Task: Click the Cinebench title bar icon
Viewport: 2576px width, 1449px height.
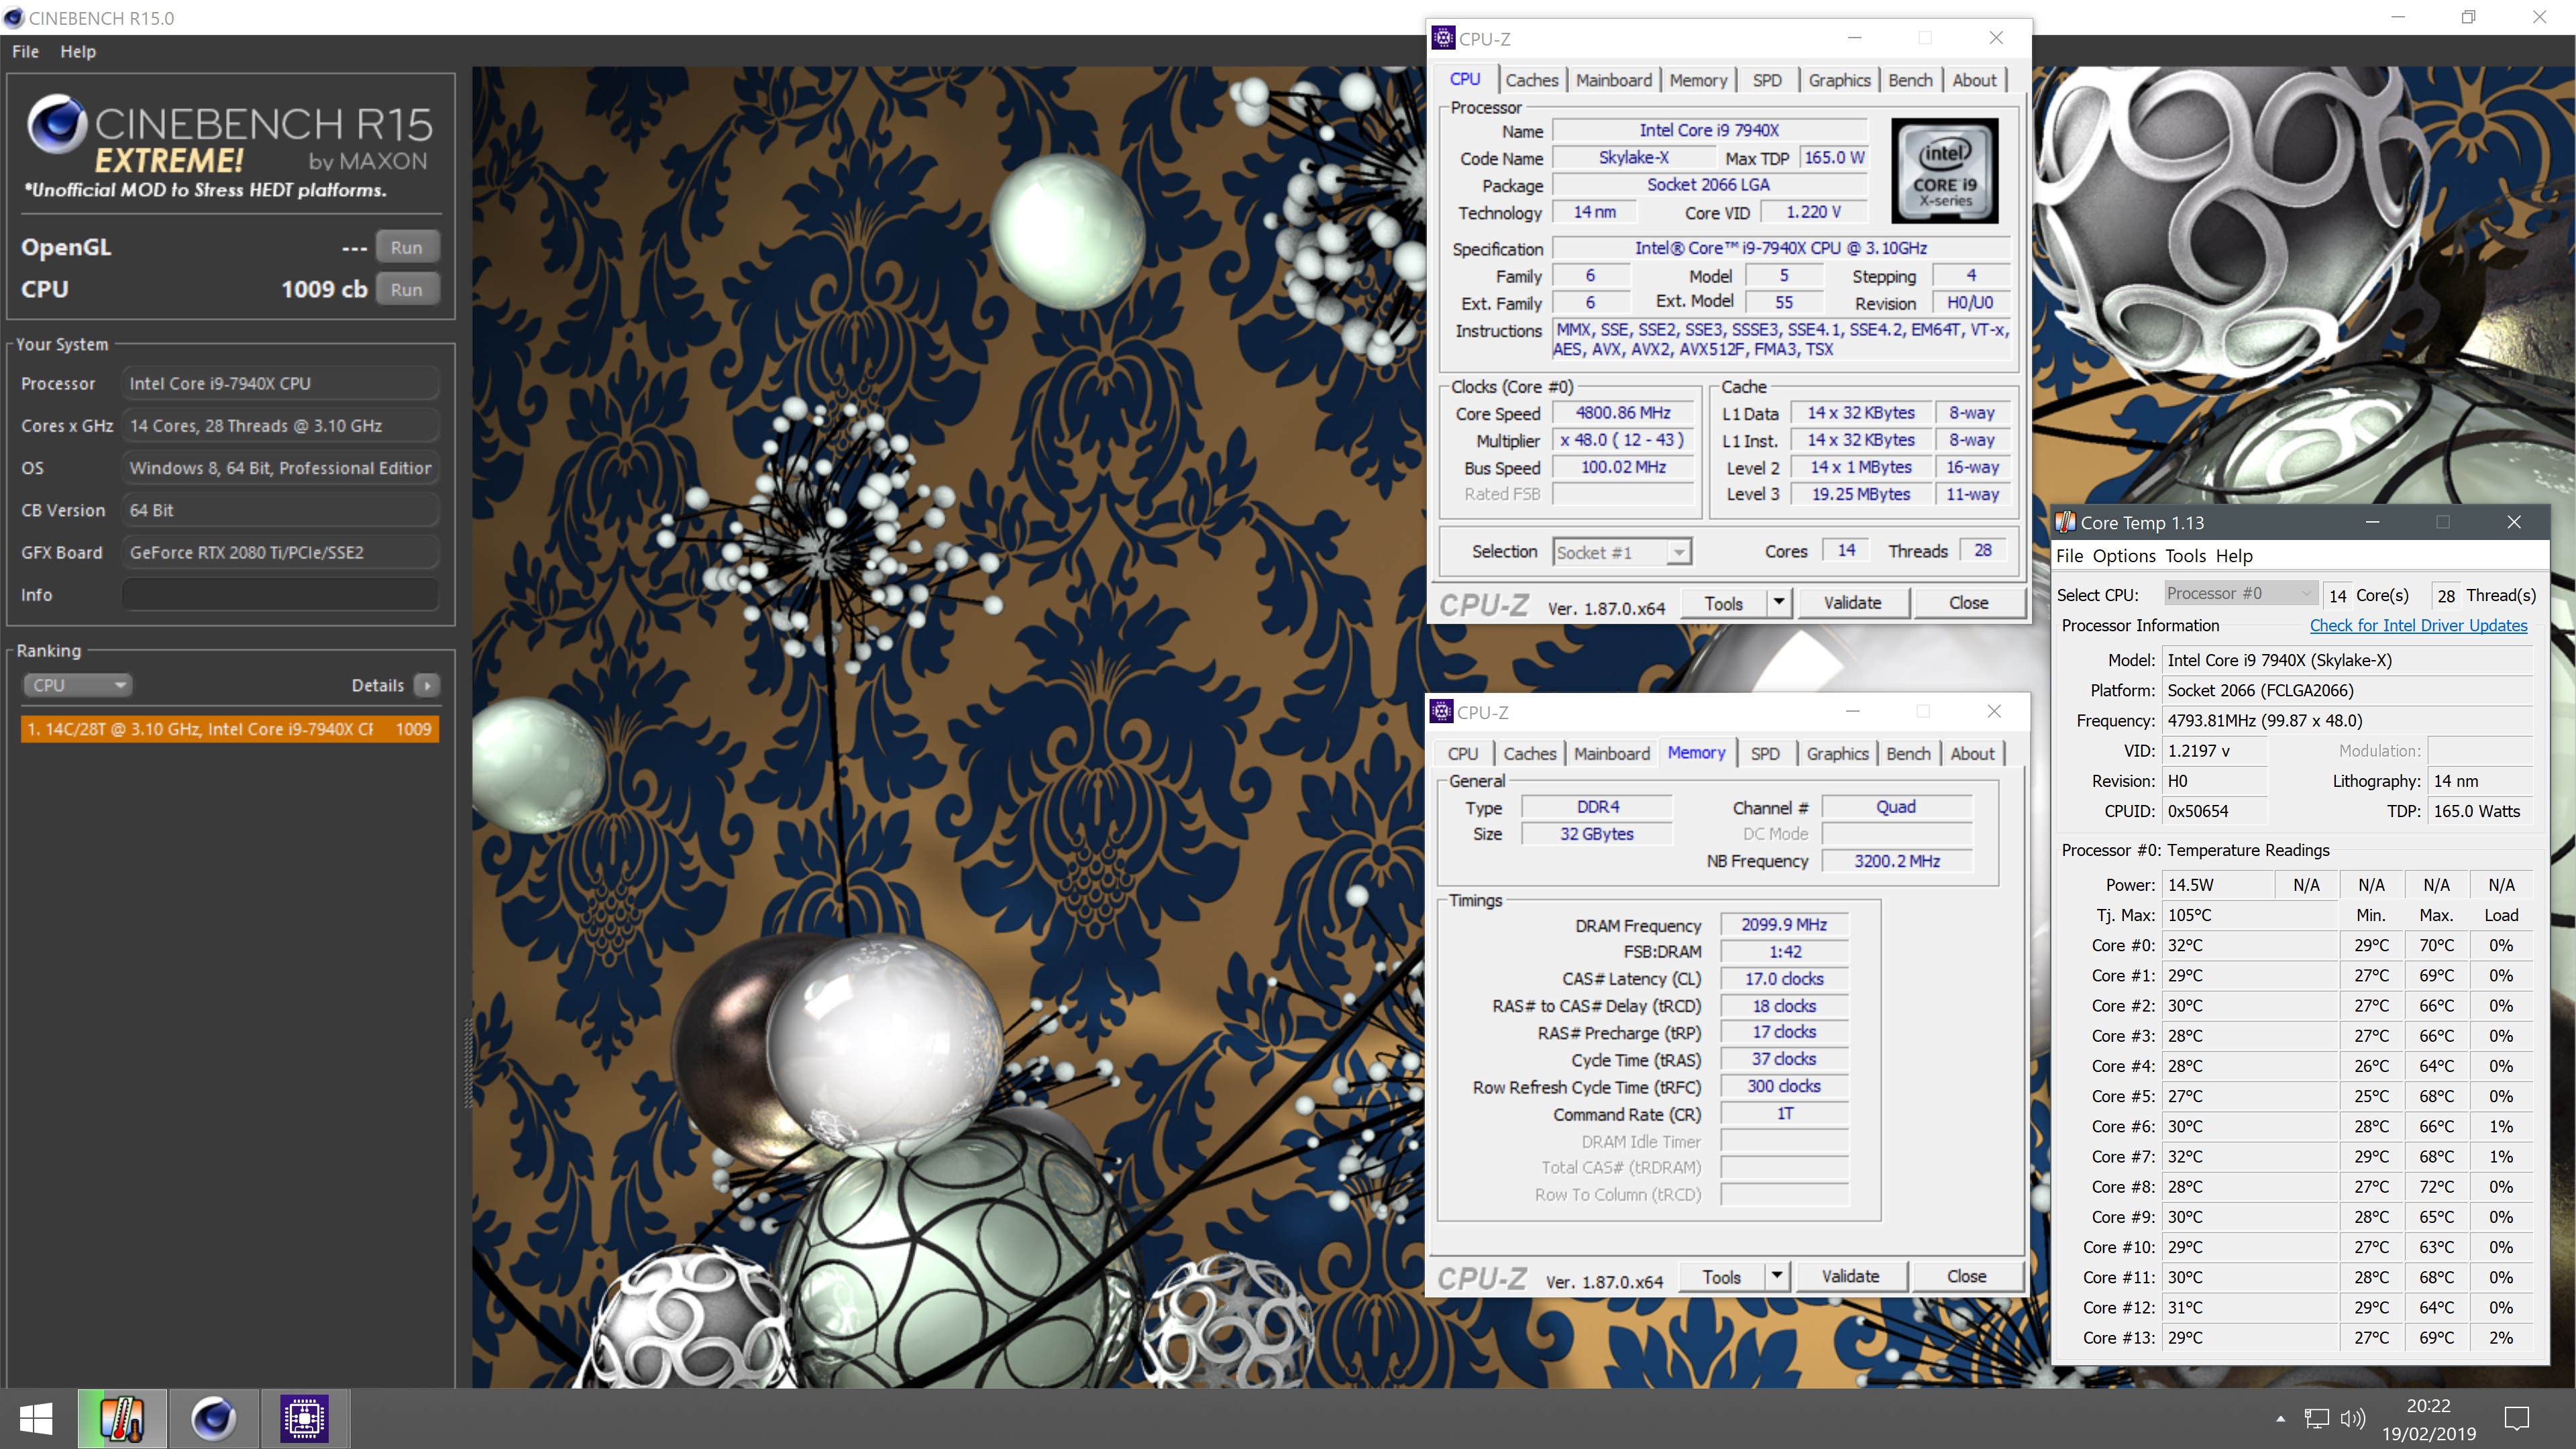Action: click(x=13, y=18)
